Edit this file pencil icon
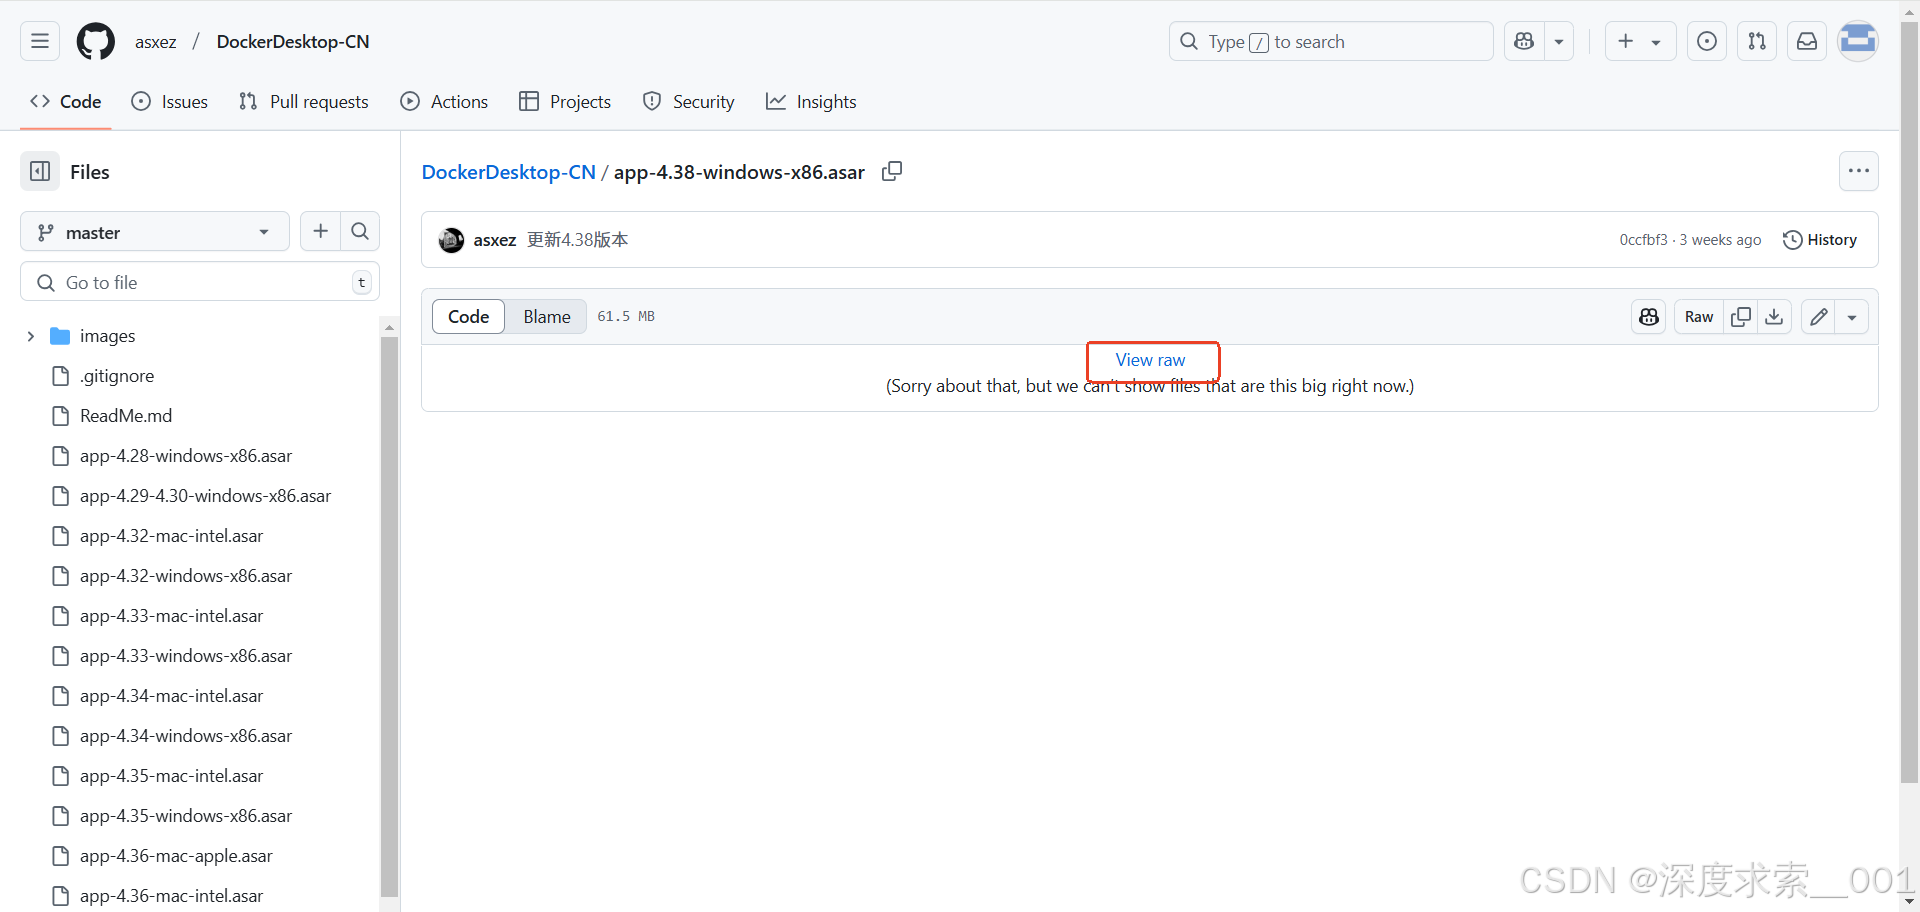 (x=1819, y=317)
